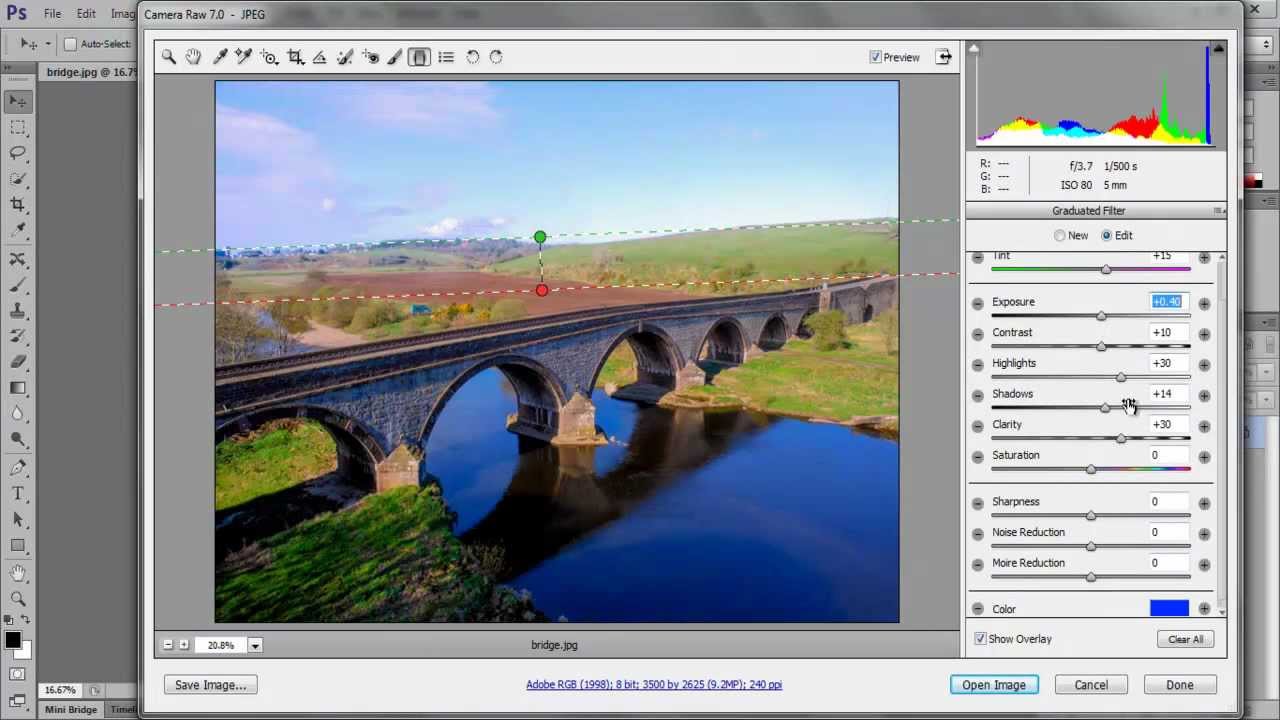The image size is (1280, 720).
Task: Switch to the bridge.jpg document tab
Action: (x=90, y=72)
